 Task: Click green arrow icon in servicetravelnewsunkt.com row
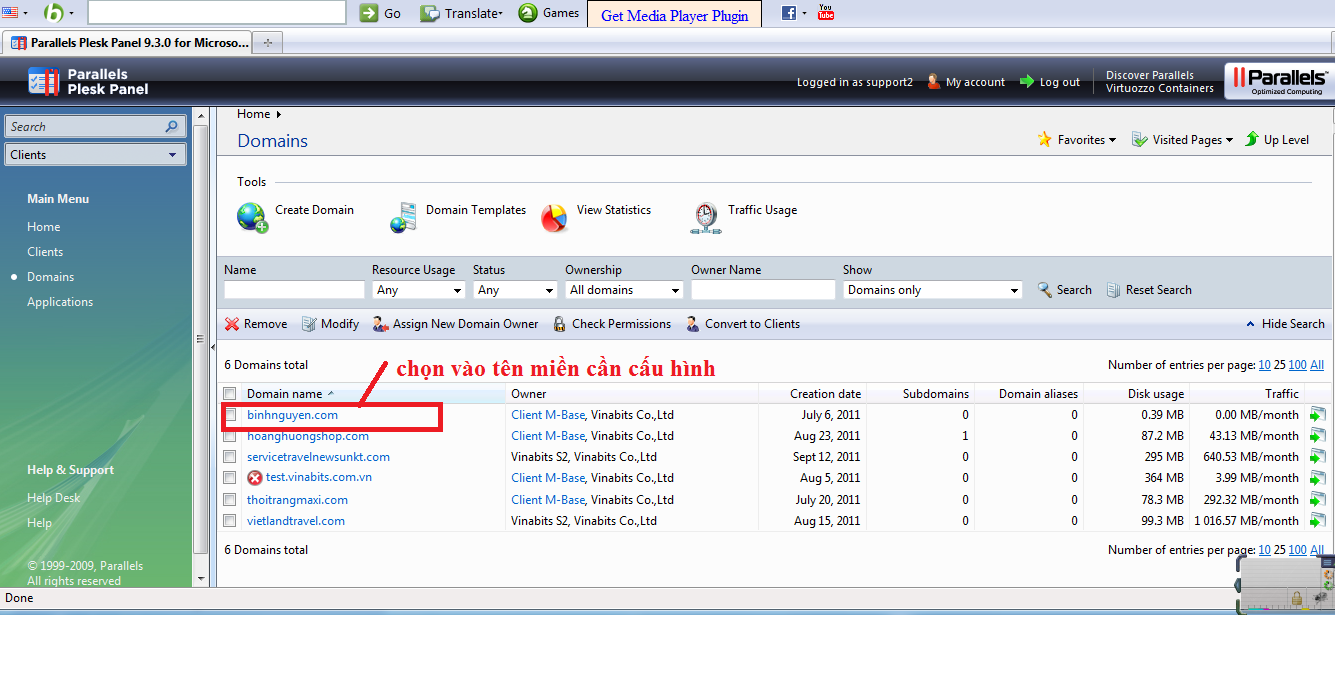click(1318, 457)
